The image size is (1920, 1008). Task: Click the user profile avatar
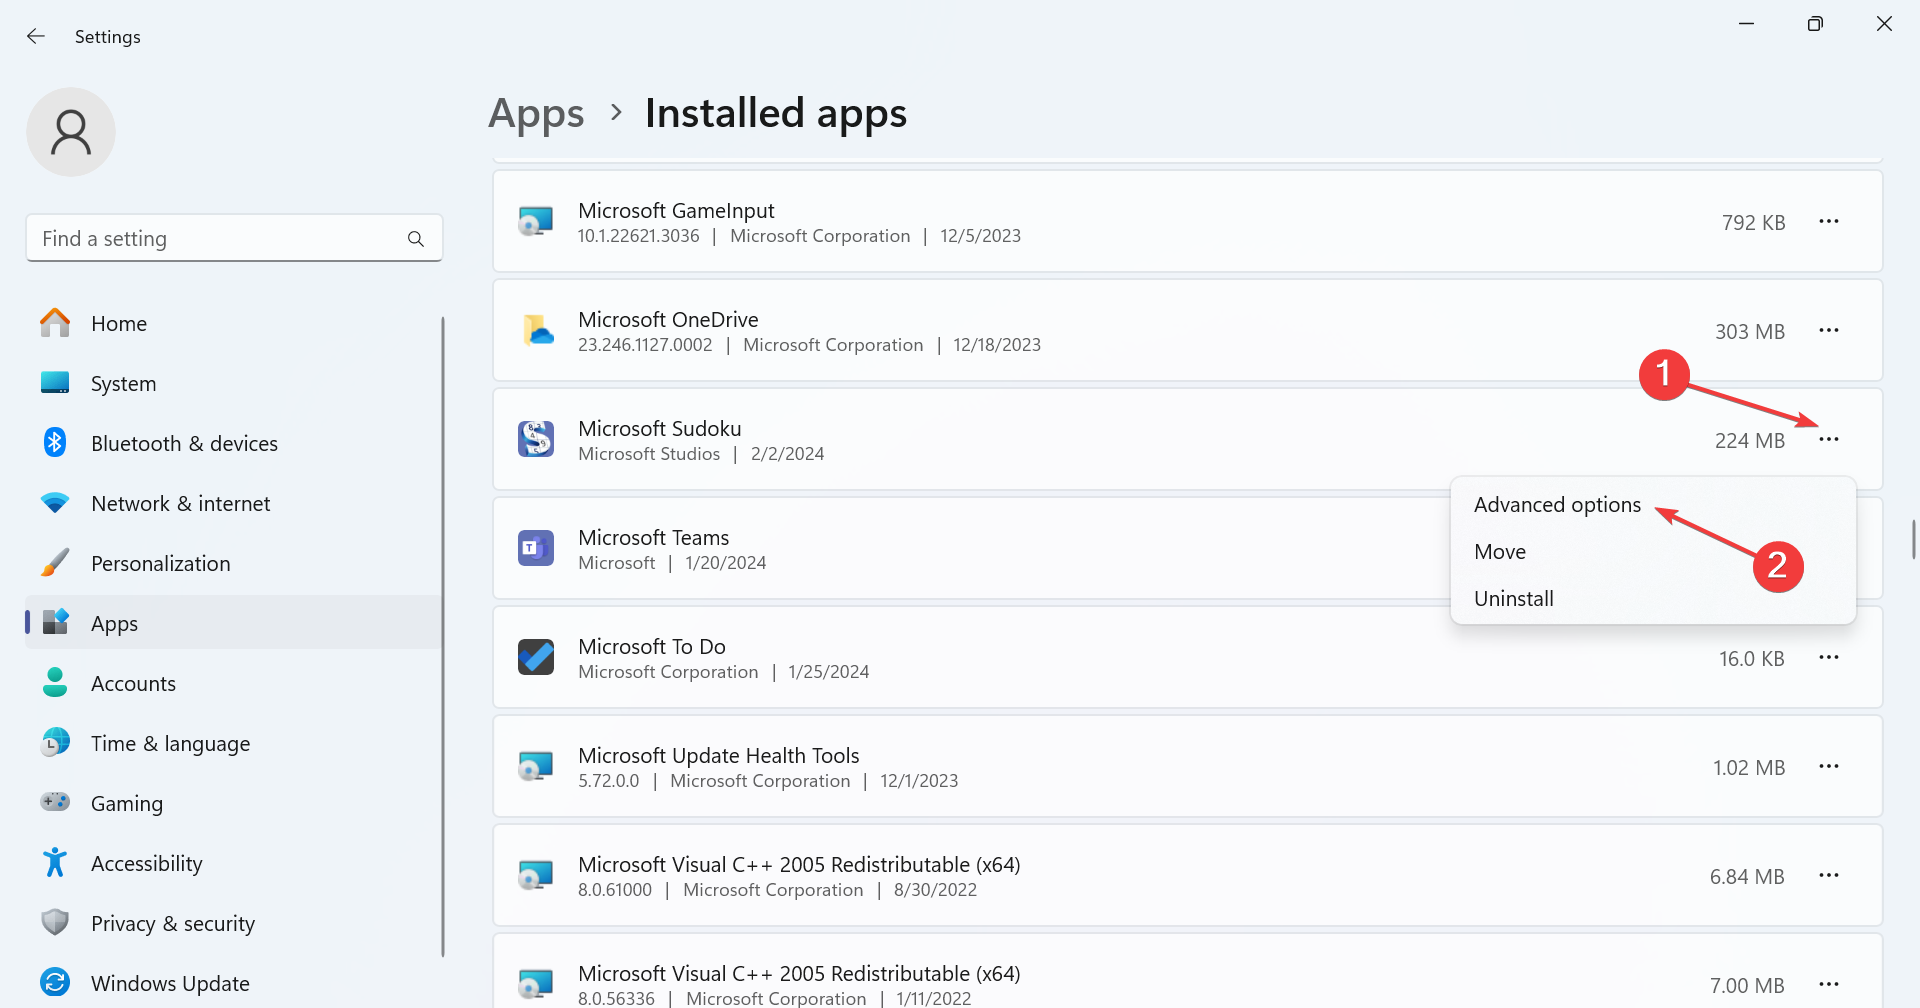(71, 132)
